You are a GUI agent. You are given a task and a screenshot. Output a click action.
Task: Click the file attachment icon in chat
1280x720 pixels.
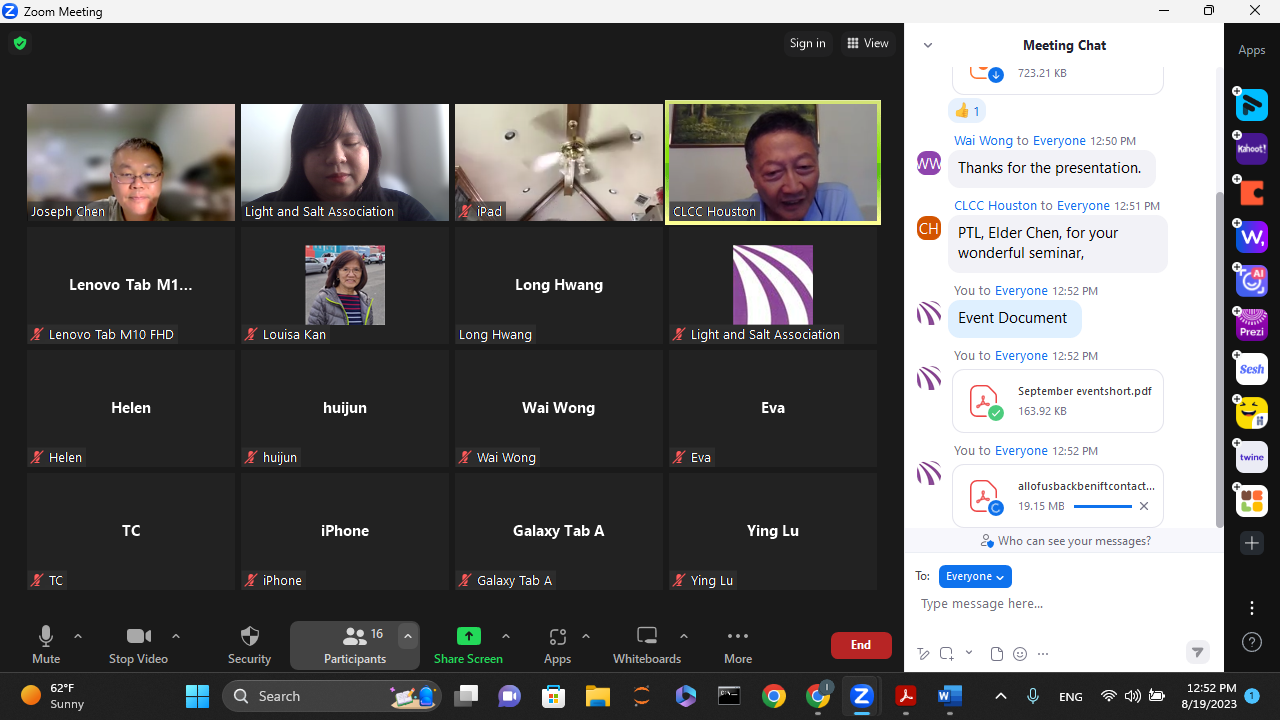click(996, 654)
